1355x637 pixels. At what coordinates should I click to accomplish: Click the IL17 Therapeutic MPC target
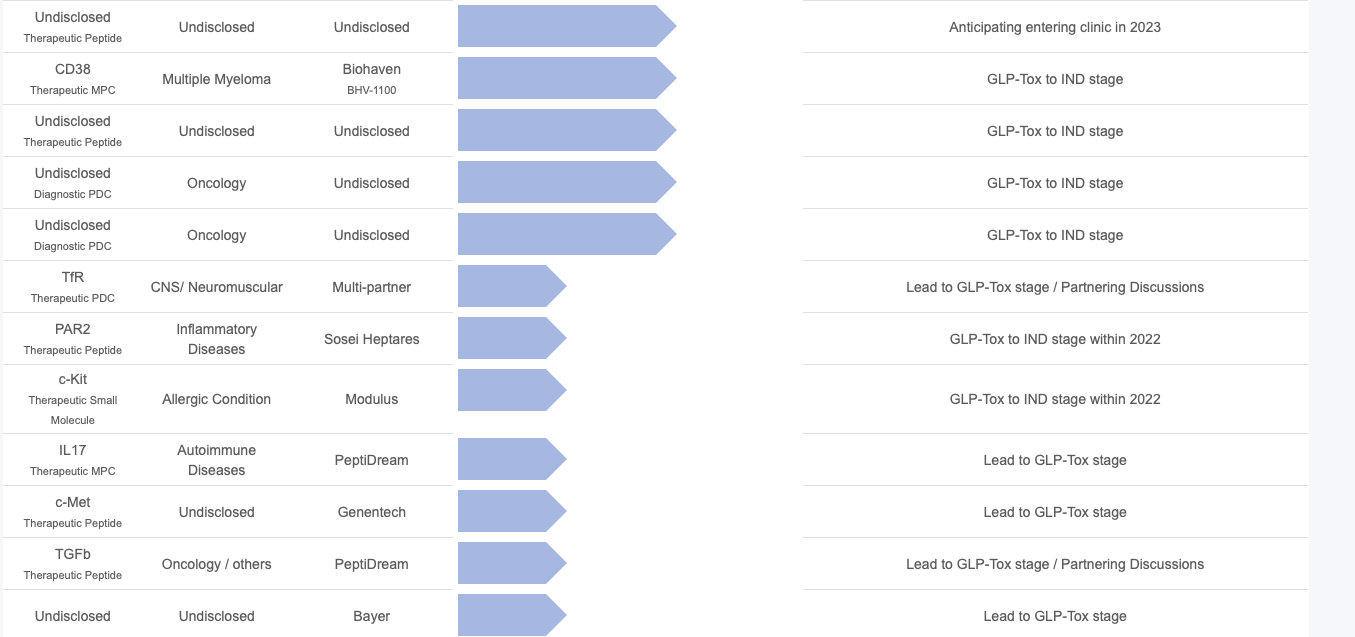[x=73, y=460]
